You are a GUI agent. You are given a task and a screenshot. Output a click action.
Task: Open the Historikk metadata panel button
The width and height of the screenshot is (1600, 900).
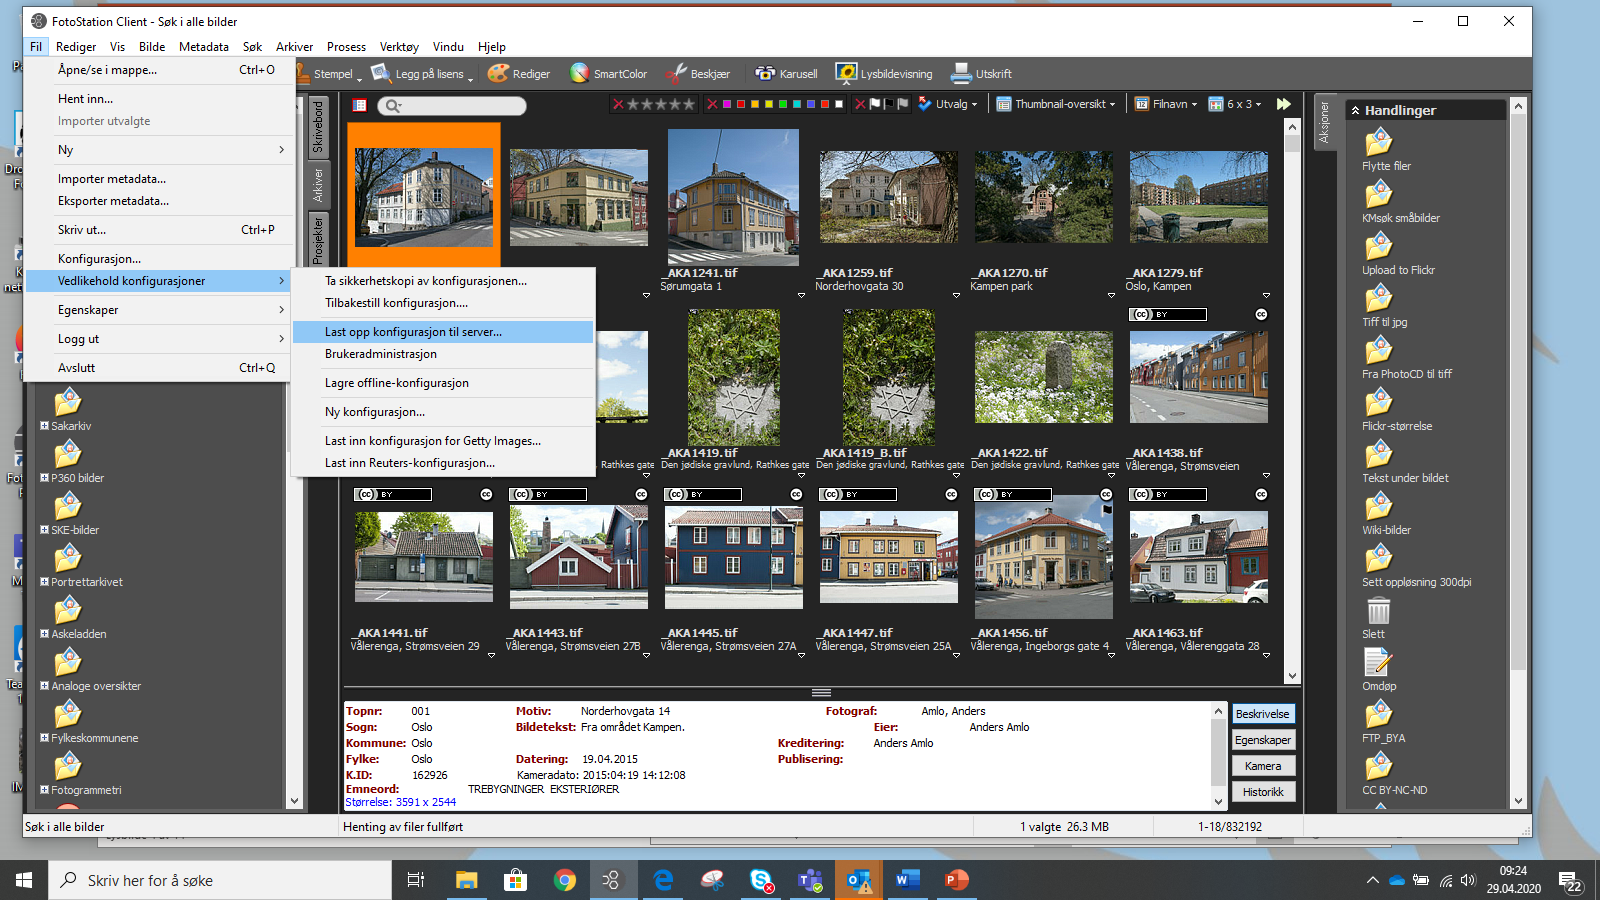[x=1263, y=792]
